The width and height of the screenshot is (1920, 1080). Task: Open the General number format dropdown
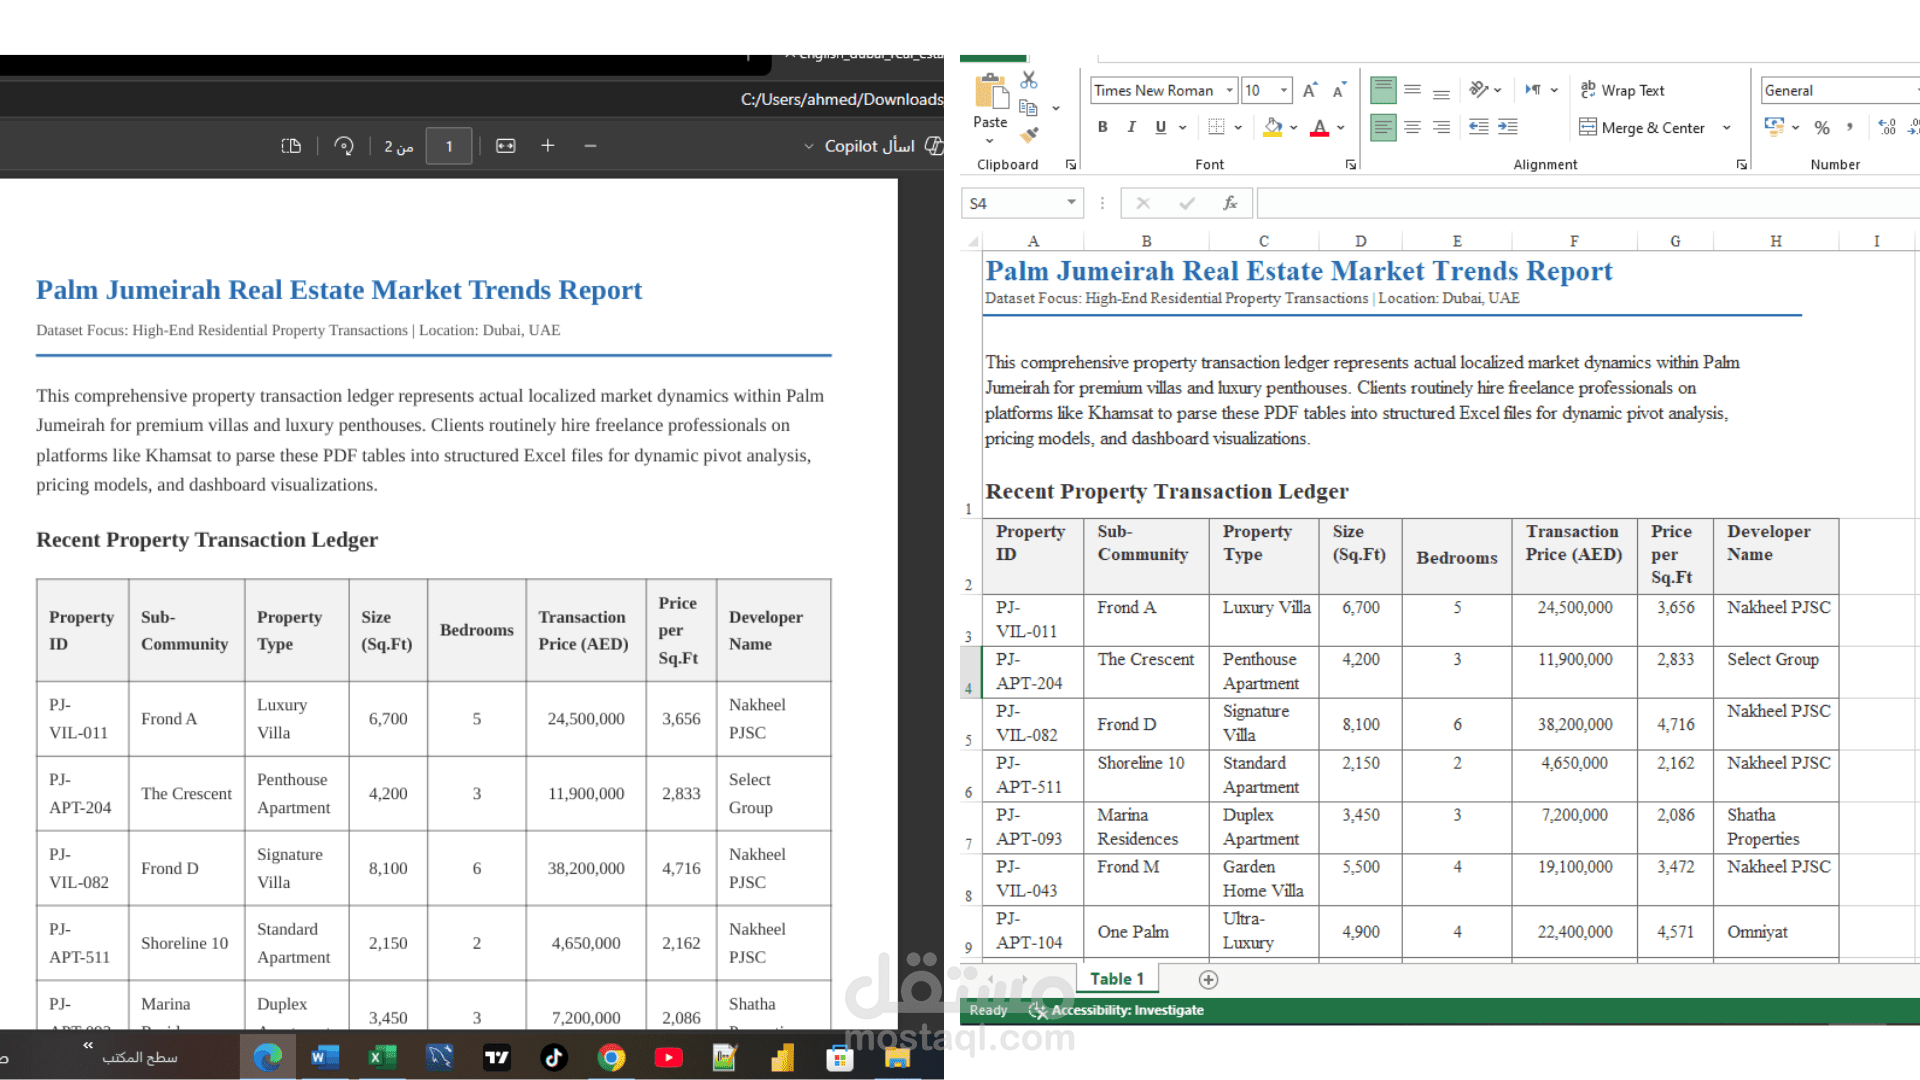click(x=1840, y=90)
